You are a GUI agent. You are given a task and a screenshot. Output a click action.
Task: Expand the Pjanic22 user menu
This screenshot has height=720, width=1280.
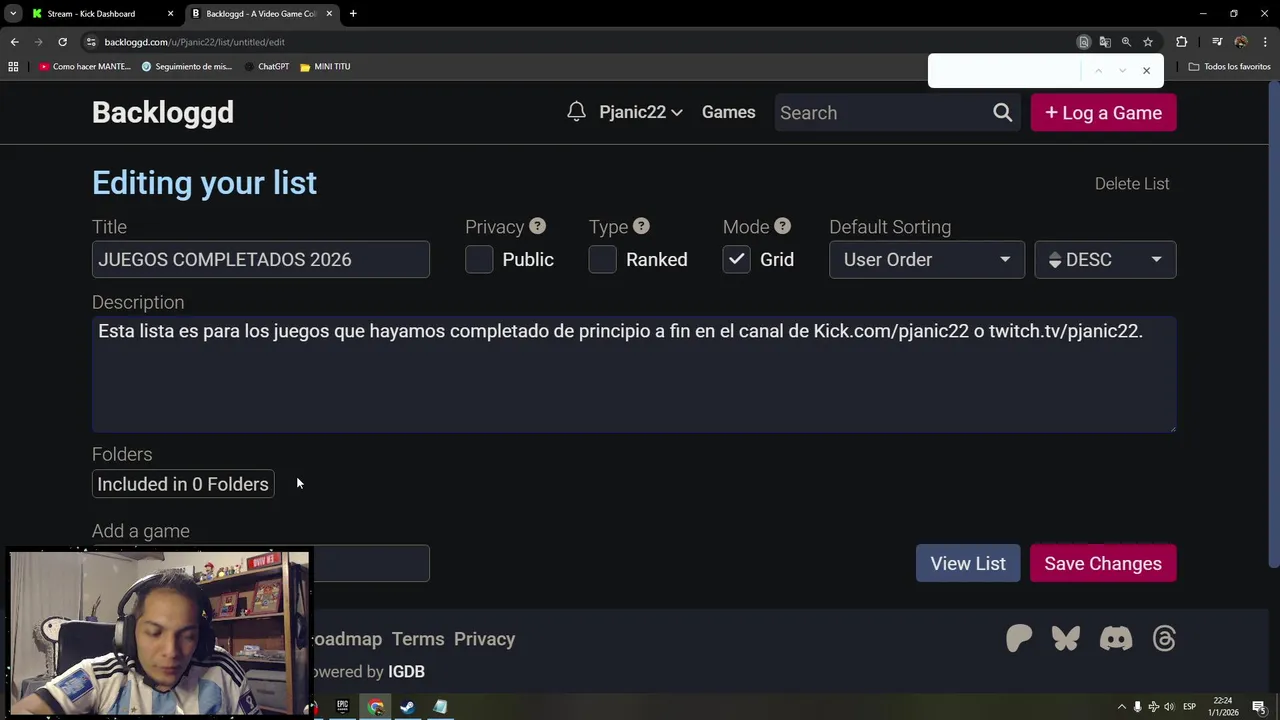(640, 112)
